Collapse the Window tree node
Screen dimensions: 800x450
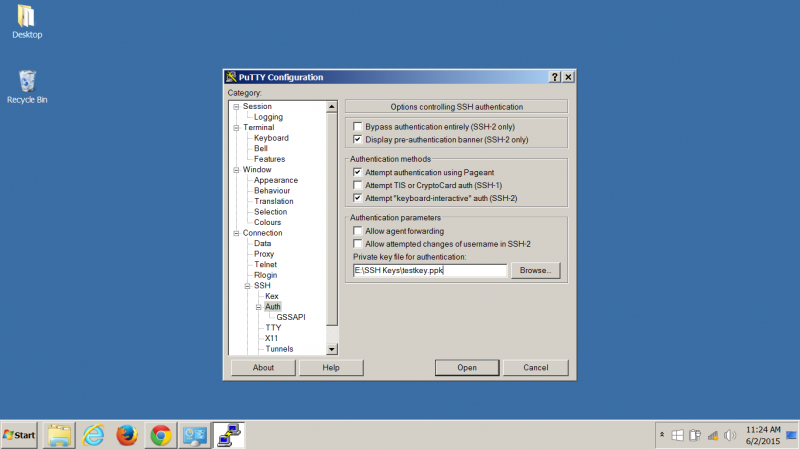236,170
